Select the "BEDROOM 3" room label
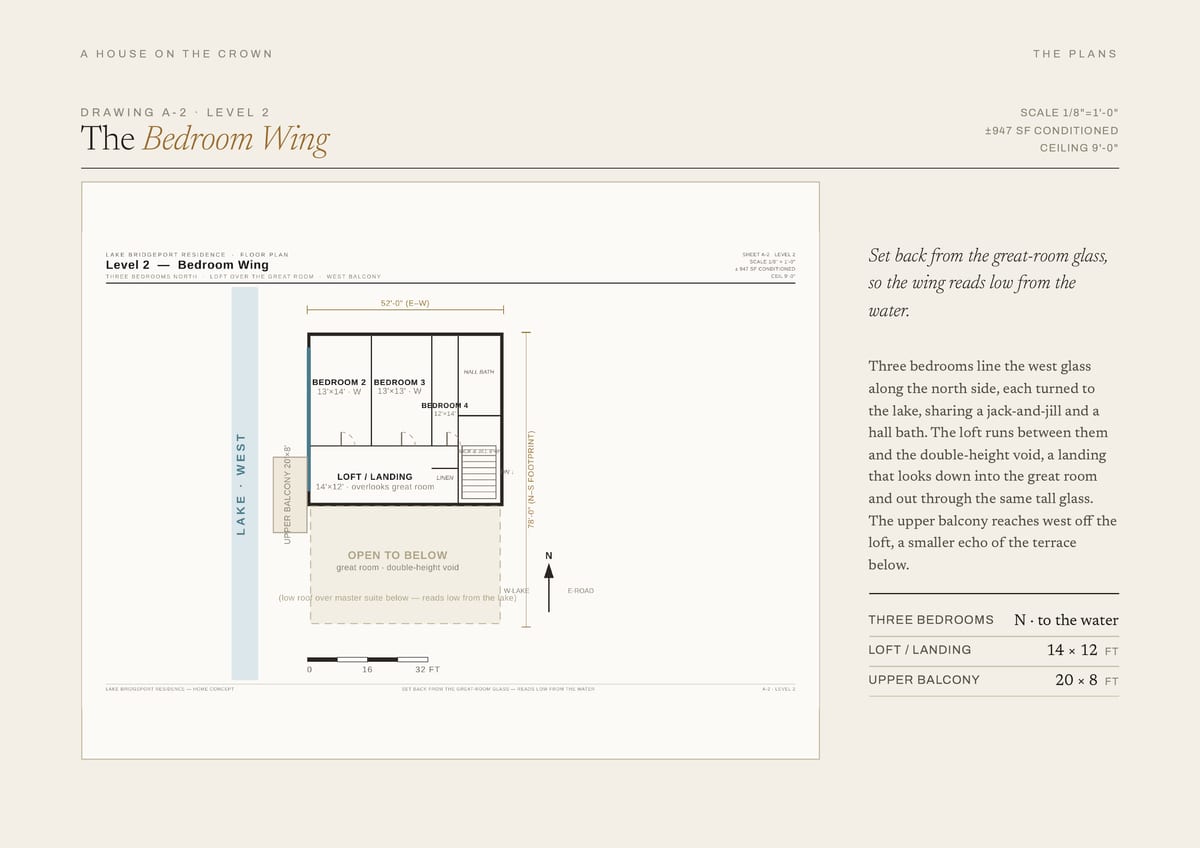Screen dimensions: 1200x848 399,382
